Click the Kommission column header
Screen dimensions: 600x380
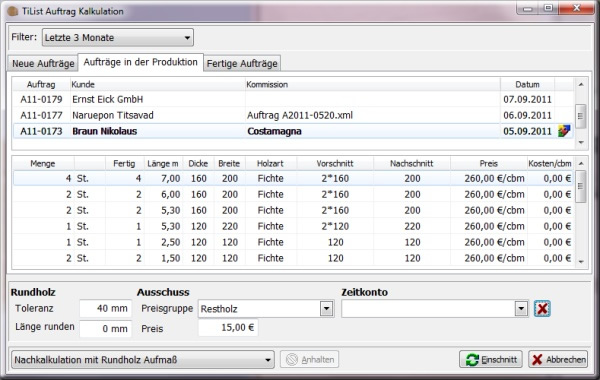click(372, 85)
